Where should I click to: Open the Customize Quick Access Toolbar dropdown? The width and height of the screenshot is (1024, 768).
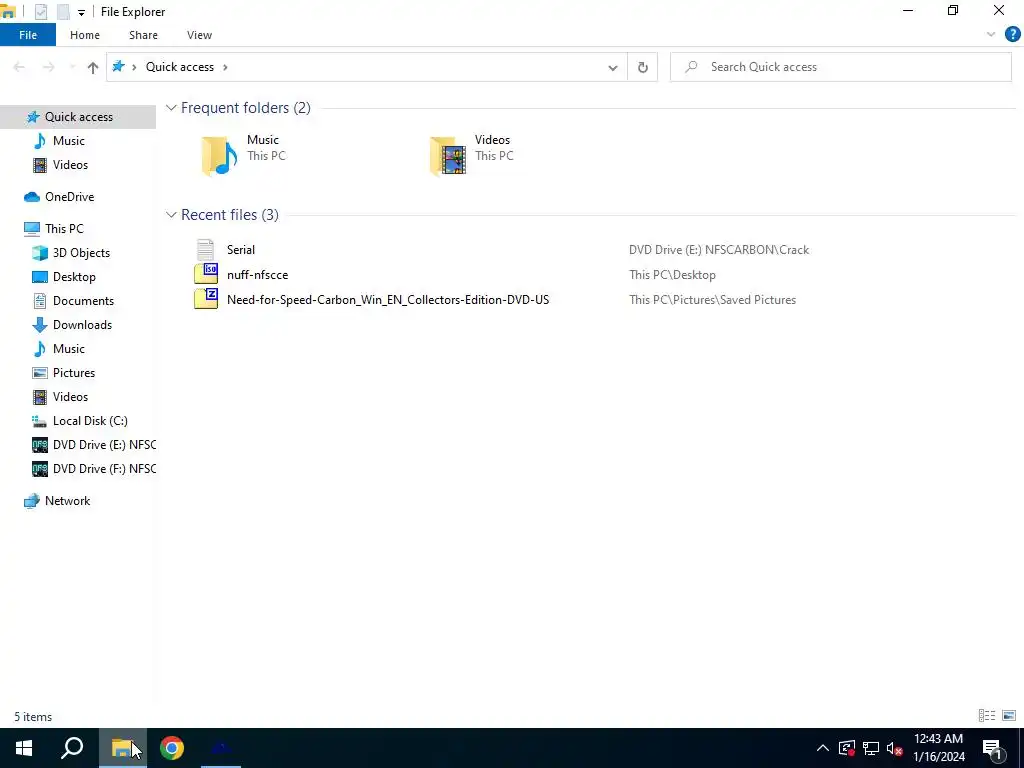[x=81, y=12]
